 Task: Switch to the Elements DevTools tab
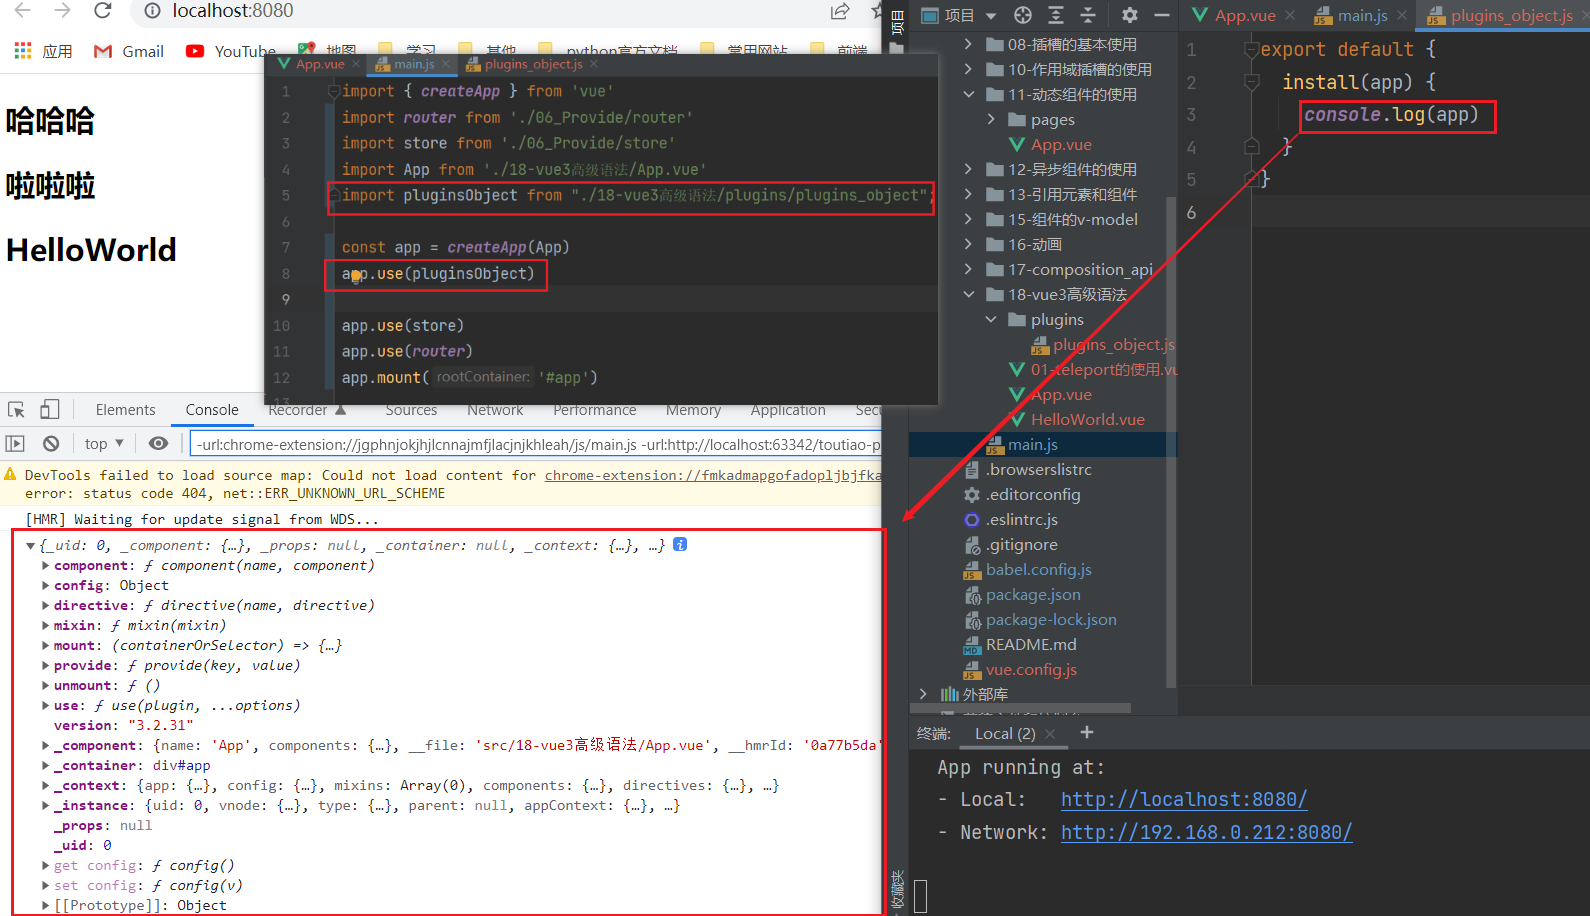[x=125, y=410]
